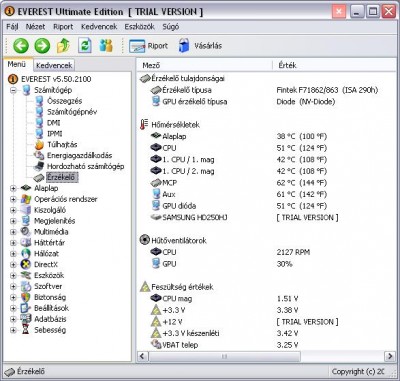Expand the Háttértár tree node
Viewport: 400px width, 381px height.
[x=13, y=243]
